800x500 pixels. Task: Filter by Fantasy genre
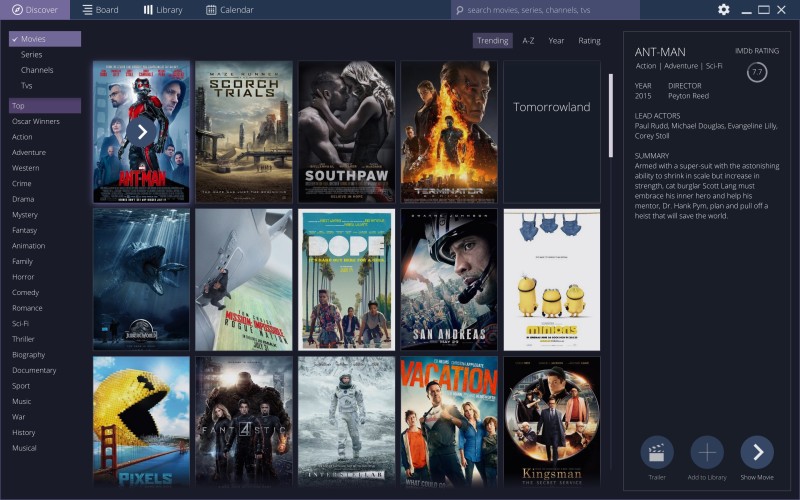(x=24, y=230)
